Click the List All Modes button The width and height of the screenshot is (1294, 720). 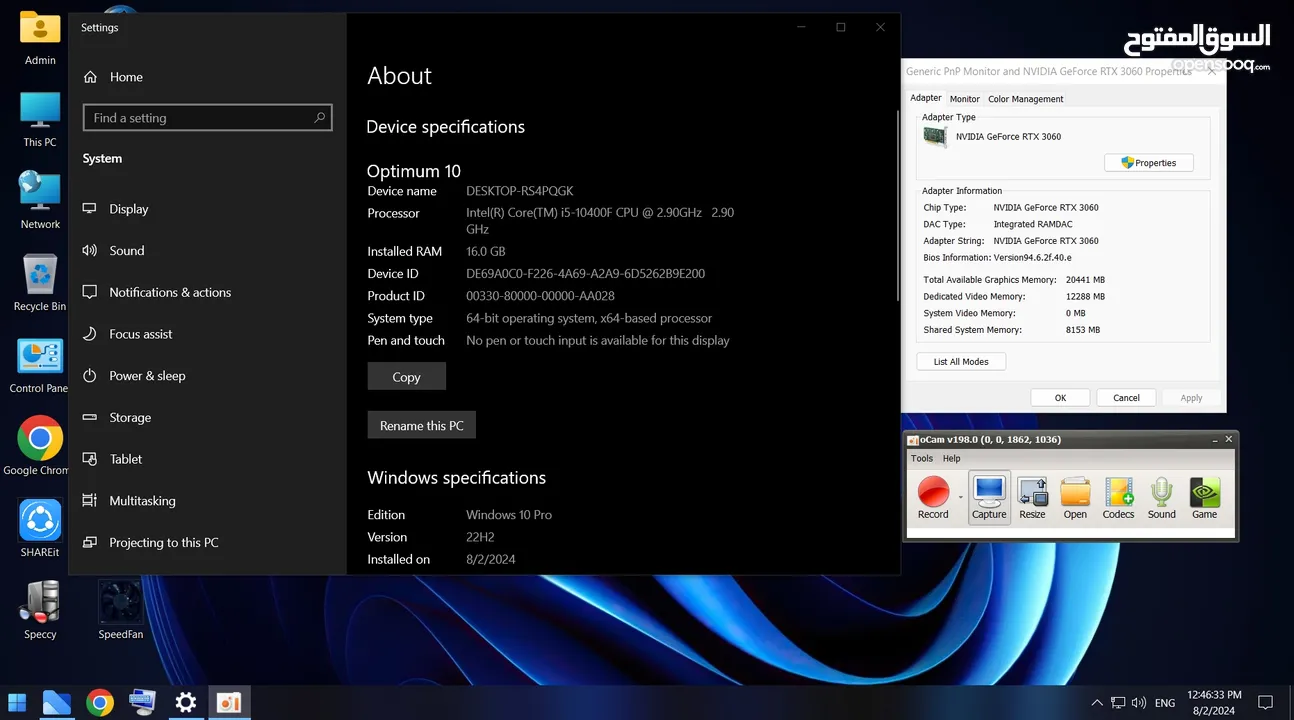tap(961, 362)
